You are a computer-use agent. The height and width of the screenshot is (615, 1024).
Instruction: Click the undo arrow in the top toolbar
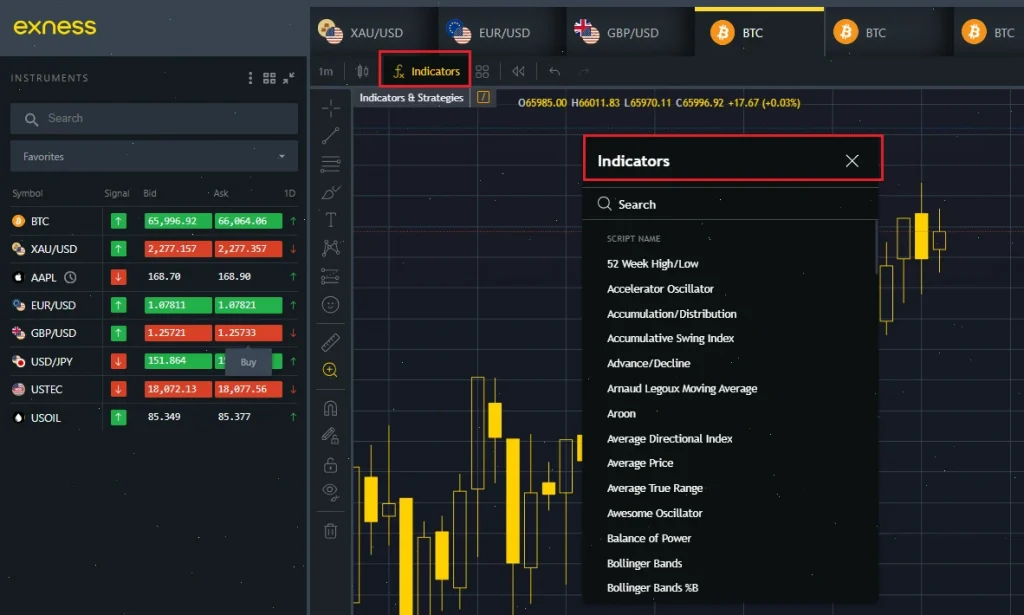pos(553,70)
